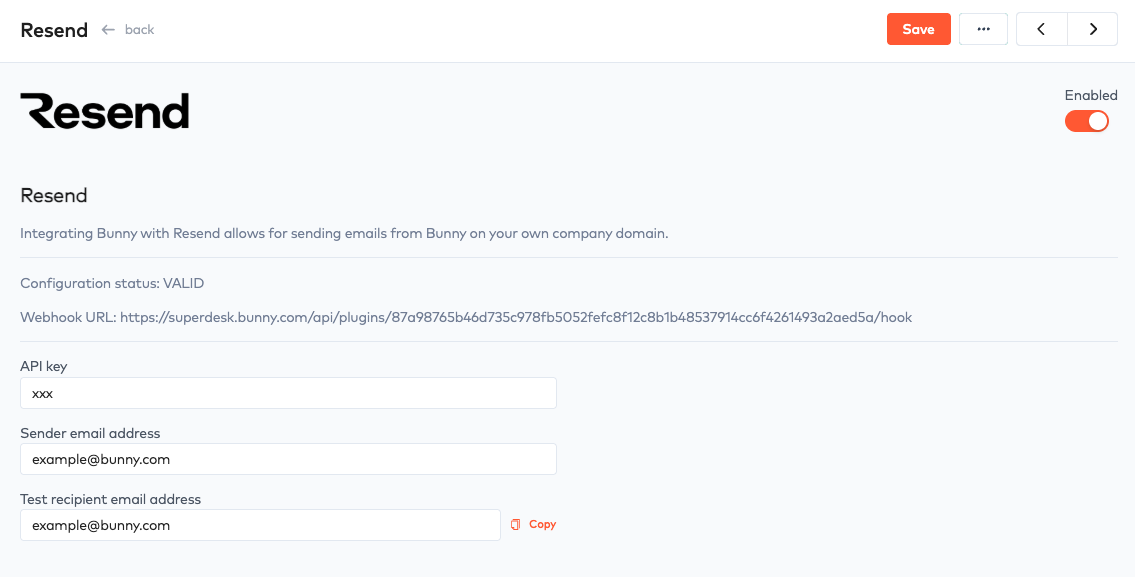Viewport: 1135px width, 577px height.
Task: Click the back arrow icon
Action: 109,30
